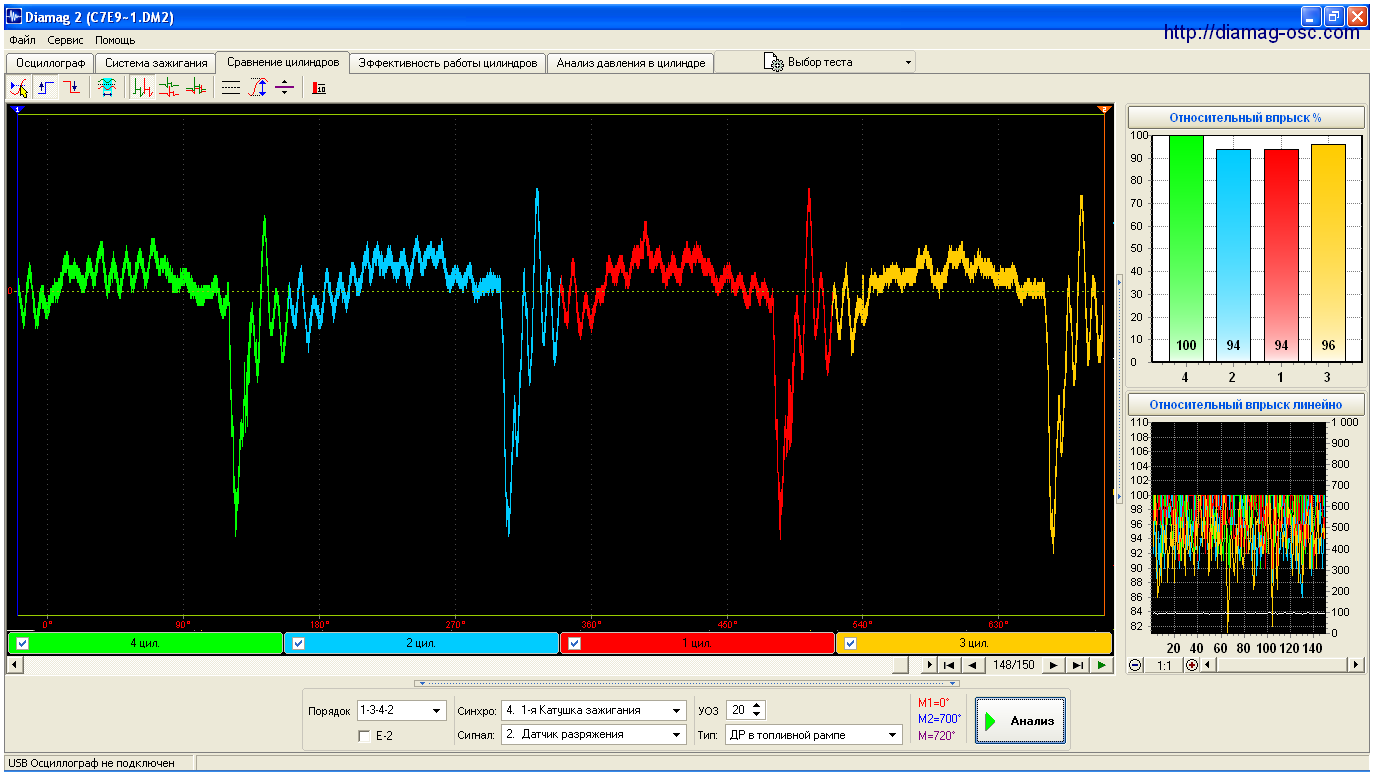
Task: Click the blue cylinder 2 bar
Action: pyautogui.click(x=1233, y=255)
